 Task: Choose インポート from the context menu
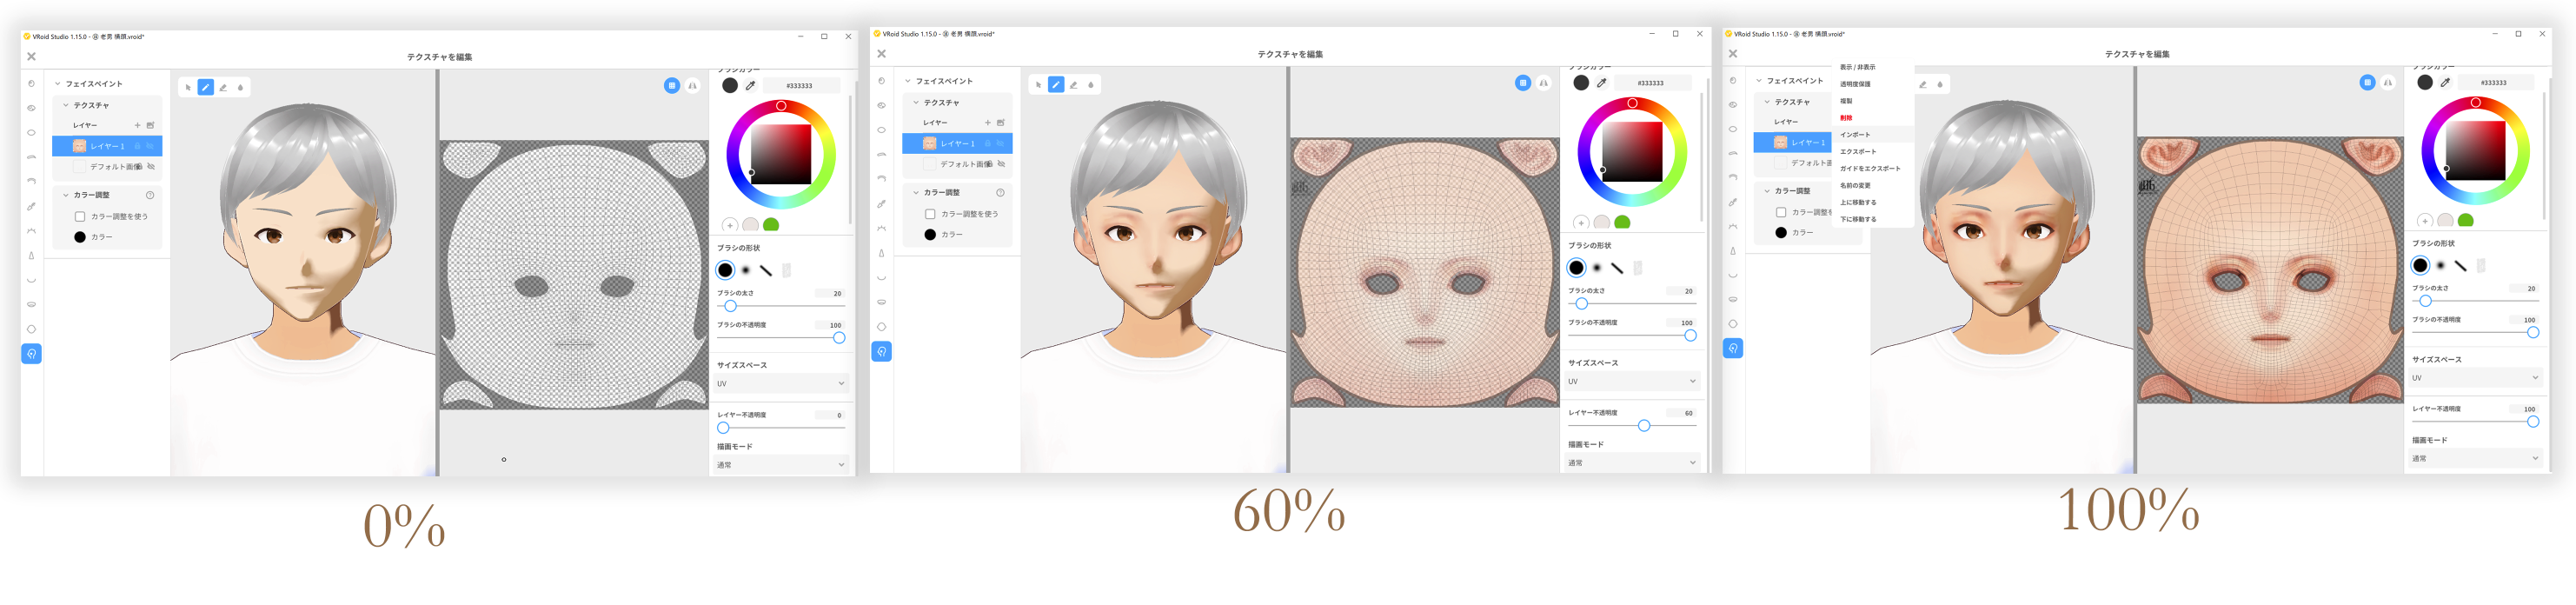[1855, 135]
